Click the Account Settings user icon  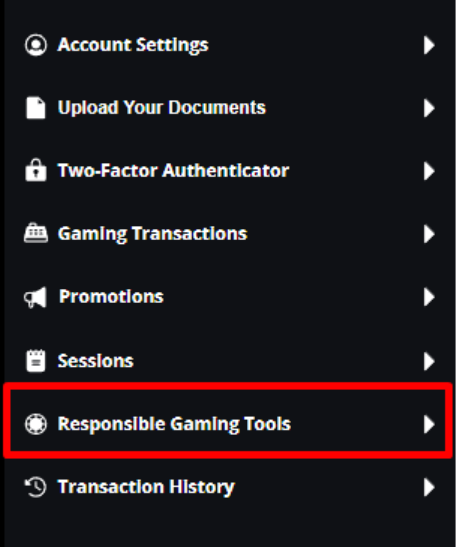point(36,45)
